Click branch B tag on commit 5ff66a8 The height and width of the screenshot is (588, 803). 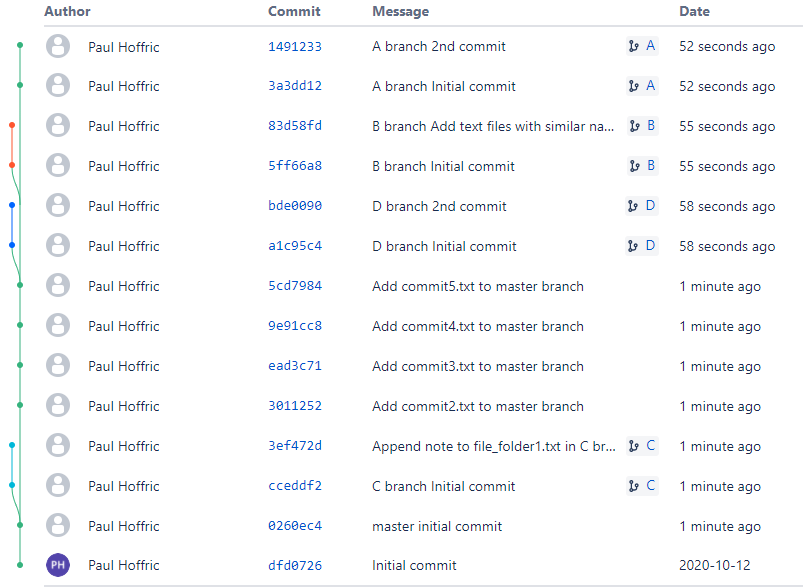[x=642, y=166]
